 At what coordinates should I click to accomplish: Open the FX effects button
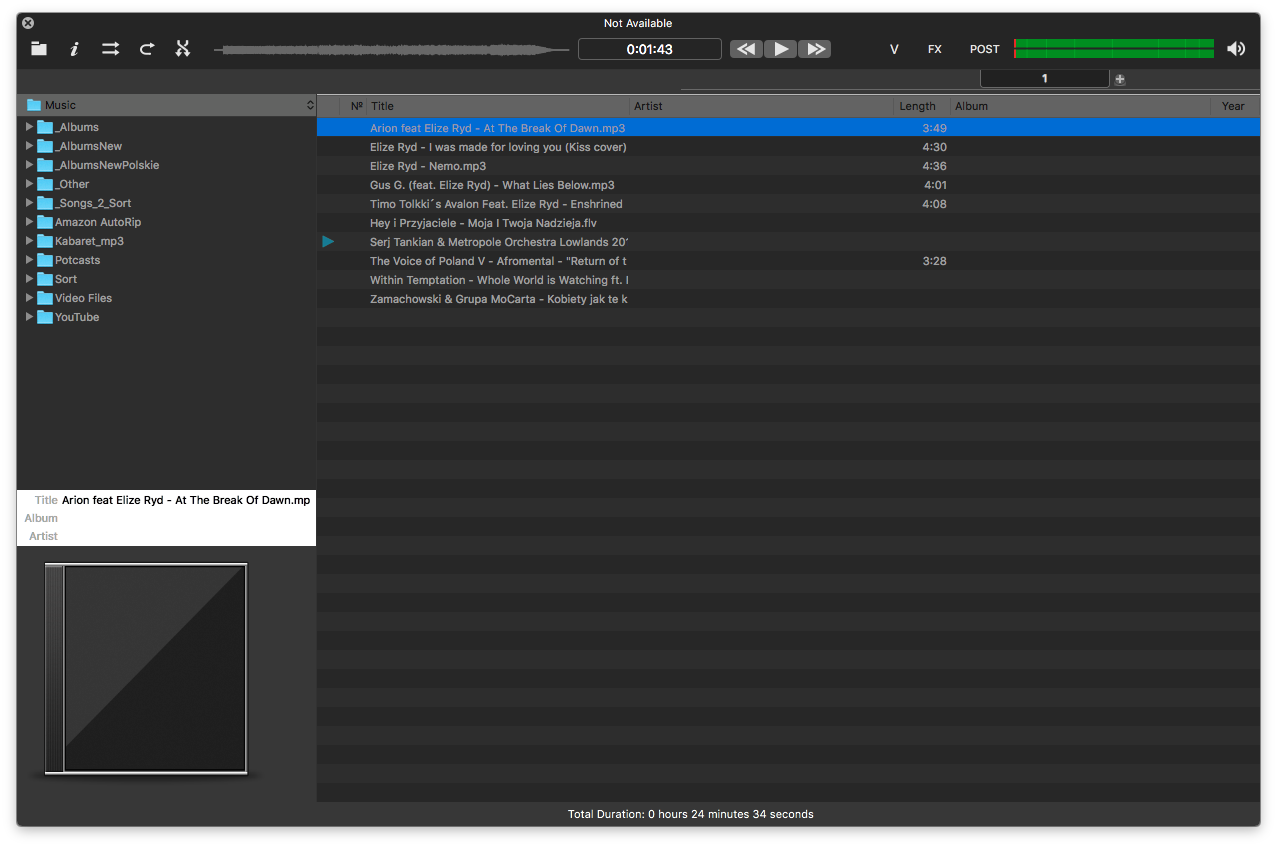(934, 49)
